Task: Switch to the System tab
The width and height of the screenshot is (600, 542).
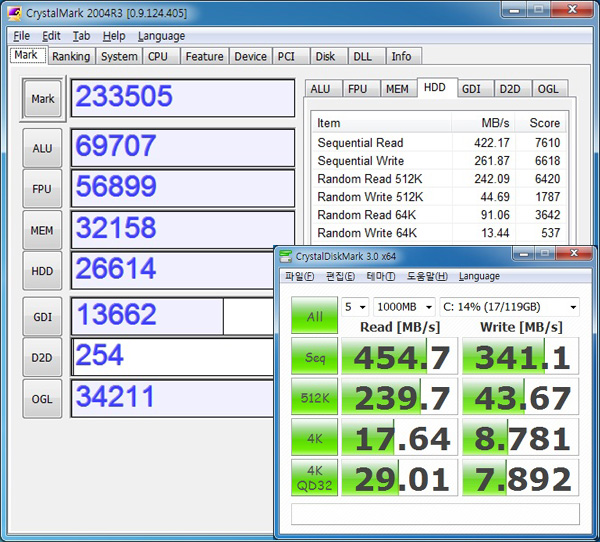Action: (x=119, y=56)
